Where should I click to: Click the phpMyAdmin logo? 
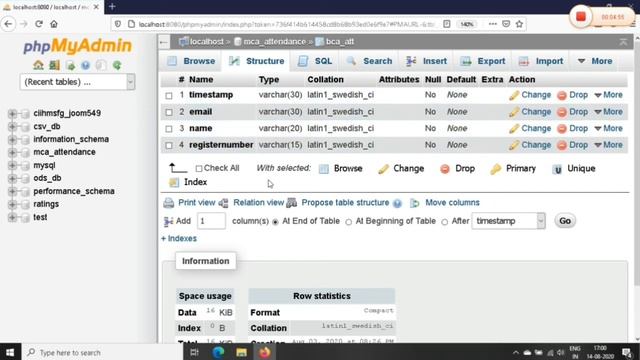coord(78,46)
